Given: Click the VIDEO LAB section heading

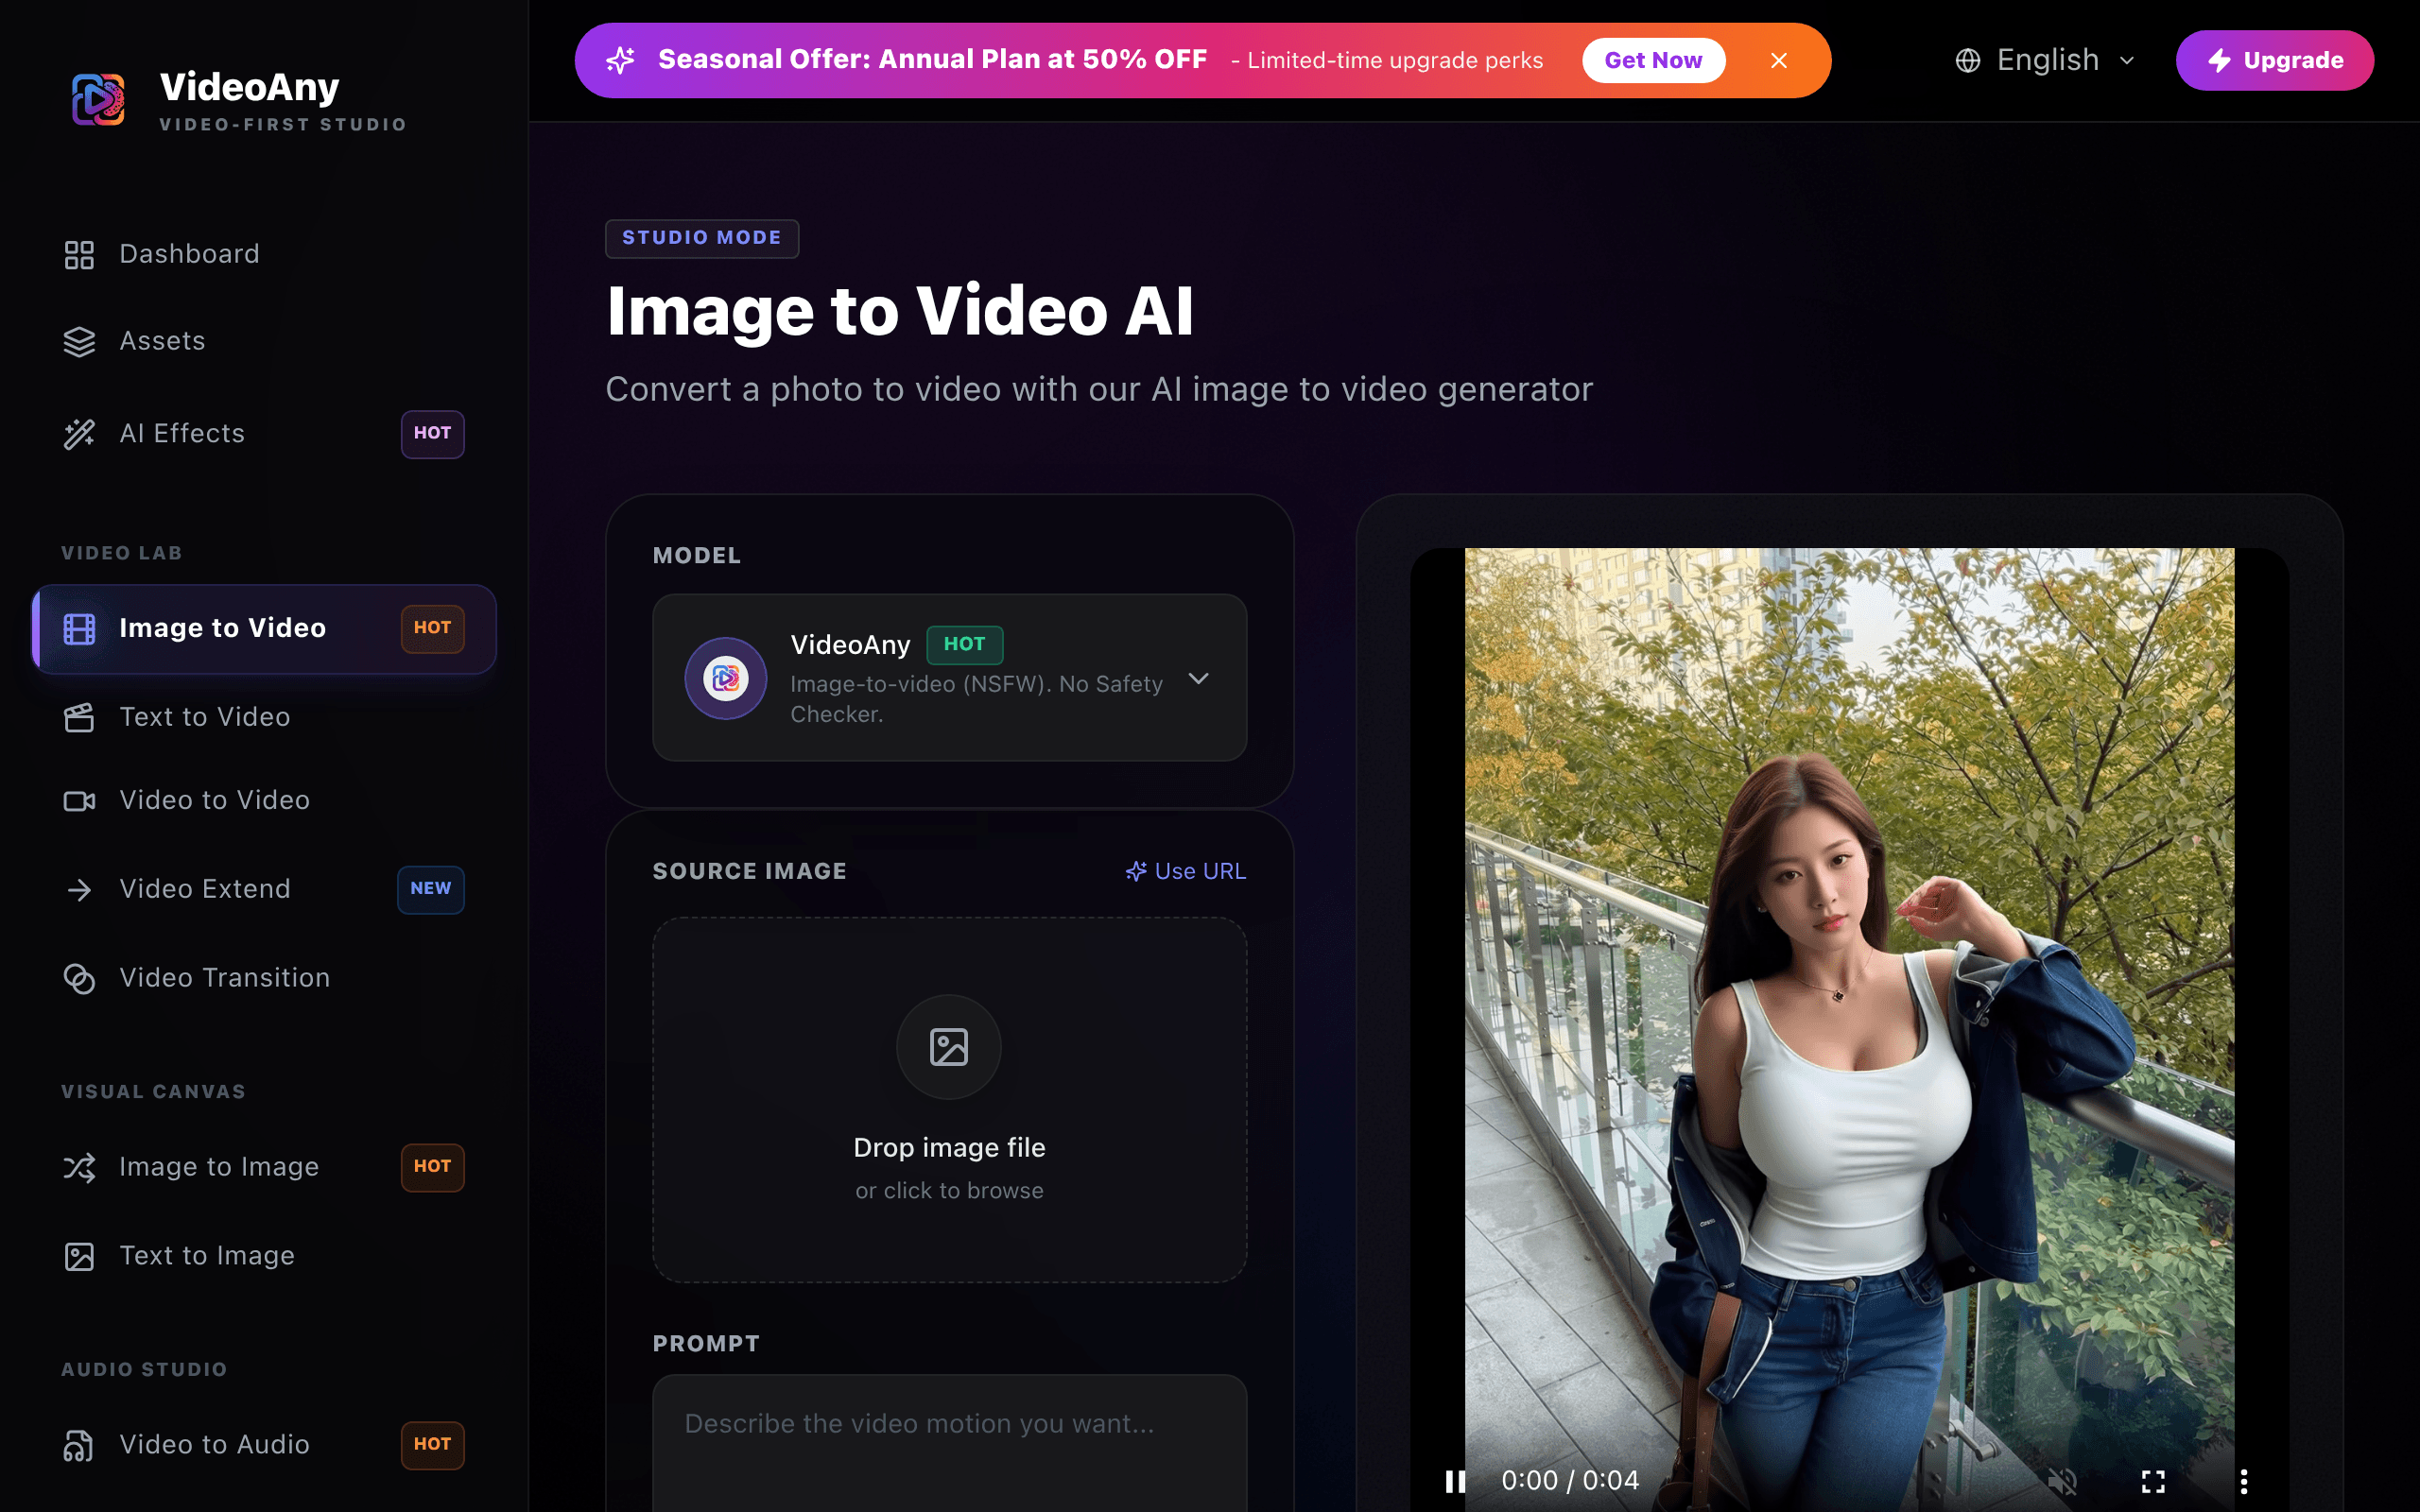Looking at the screenshot, I should [122, 554].
